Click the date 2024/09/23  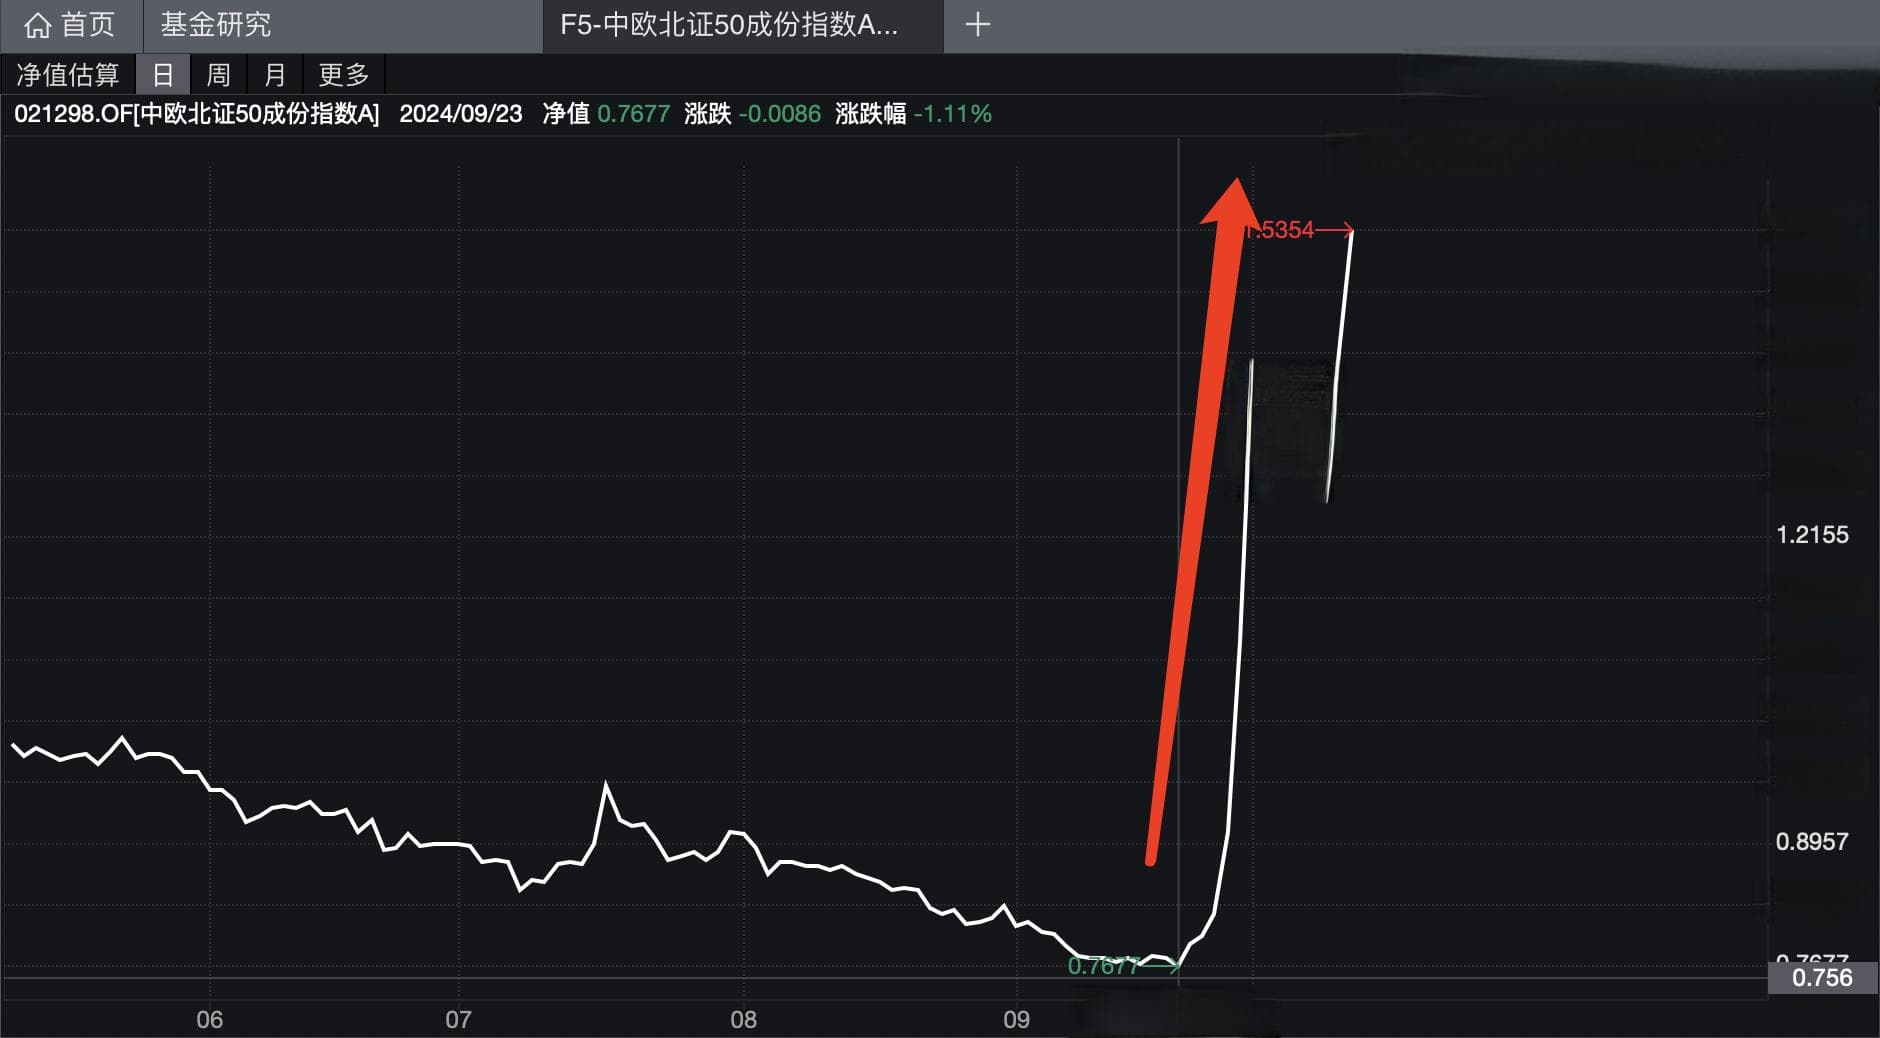(x=461, y=114)
